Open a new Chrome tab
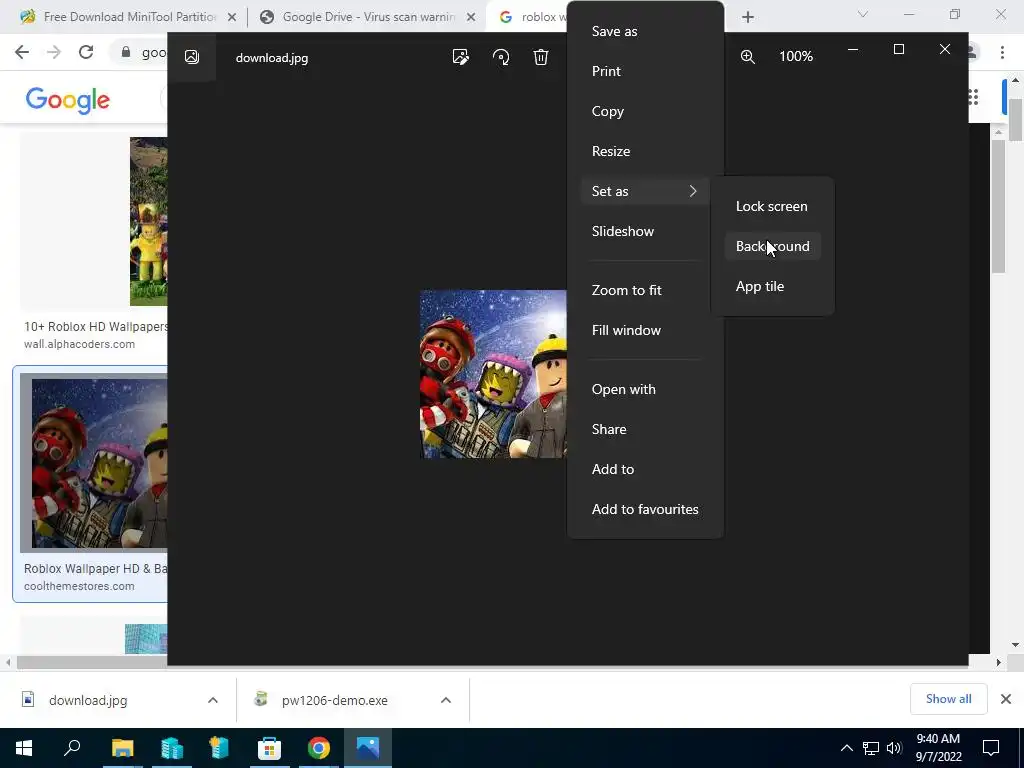 pos(748,17)
